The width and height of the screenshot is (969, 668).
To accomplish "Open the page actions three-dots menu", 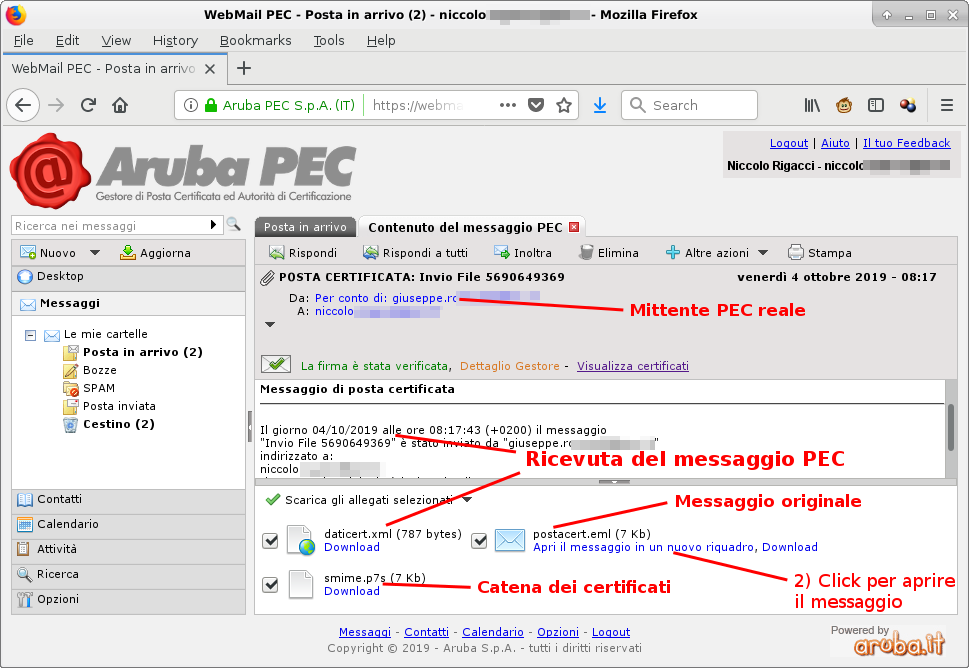I will pyautogui.click(x=508, y=105).
